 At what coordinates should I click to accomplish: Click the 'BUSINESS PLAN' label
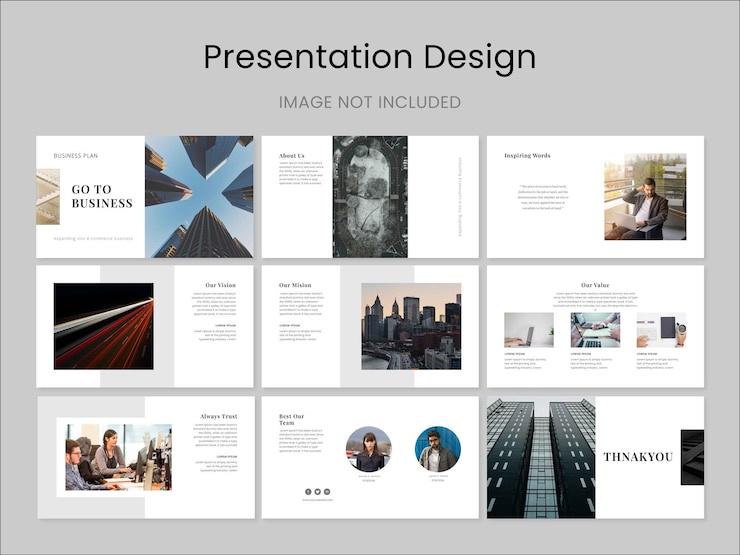point(76,156)
